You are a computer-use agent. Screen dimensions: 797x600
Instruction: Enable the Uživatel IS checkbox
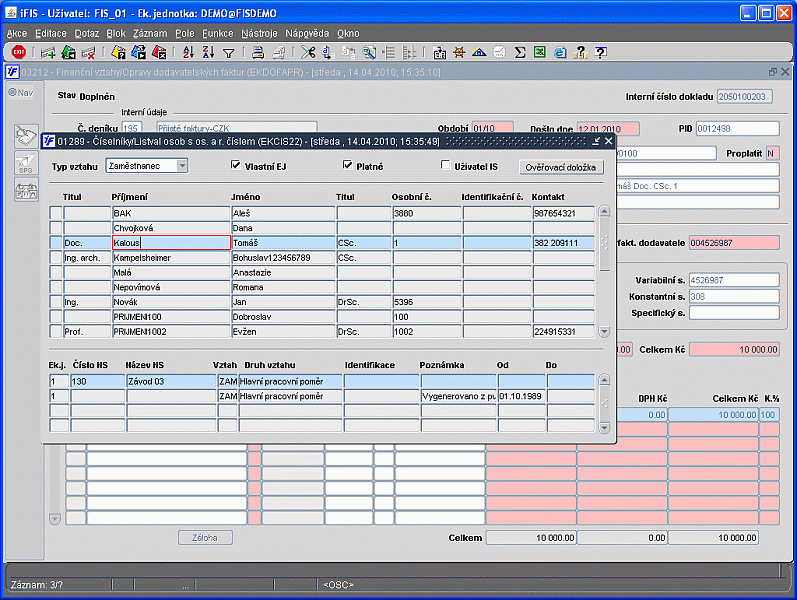pos(446,166)
